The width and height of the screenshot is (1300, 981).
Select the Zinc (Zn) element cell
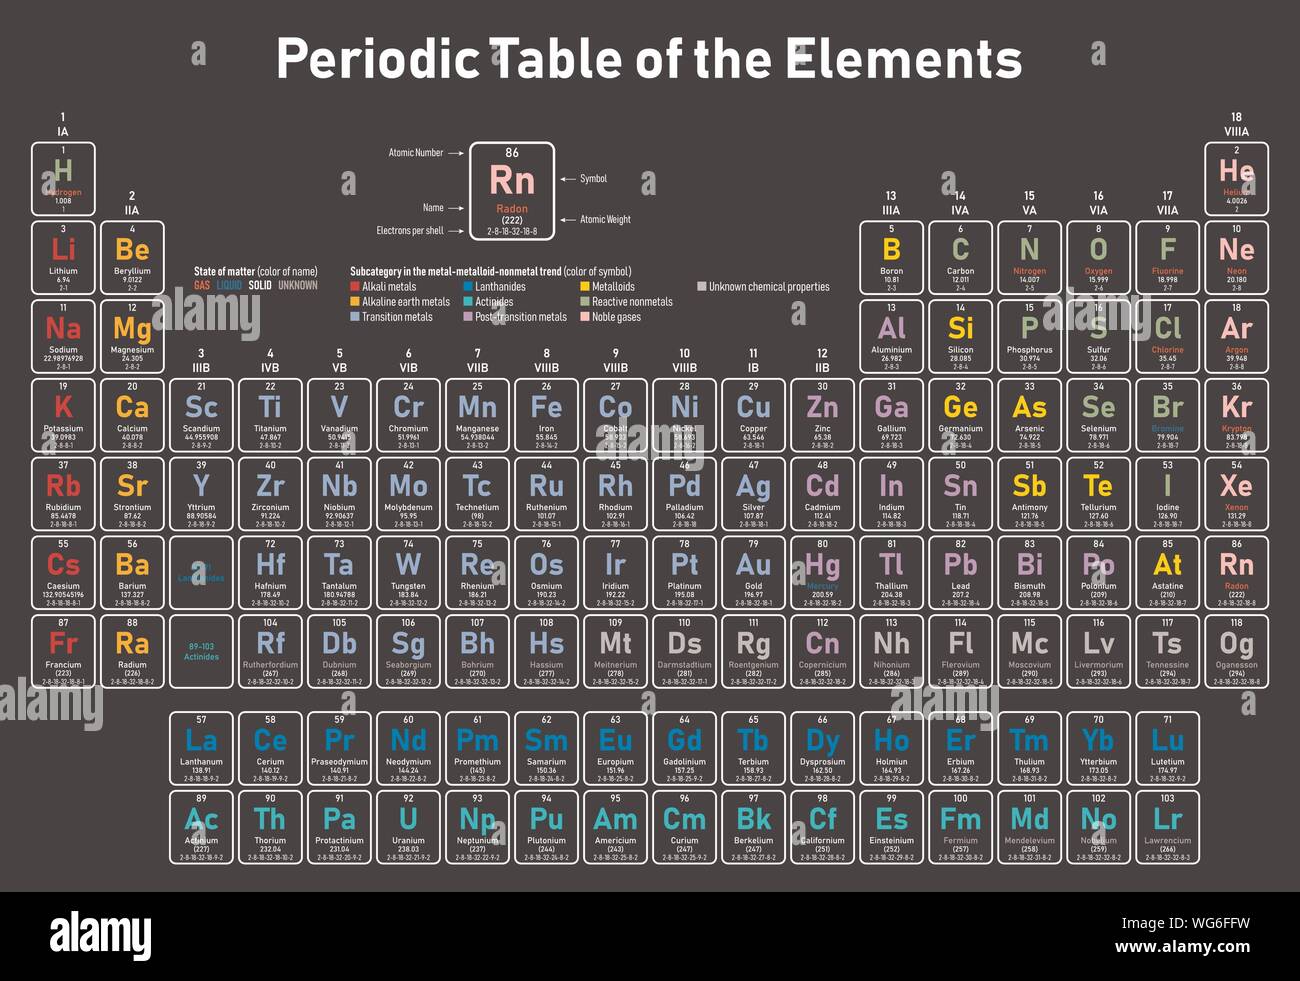click(x=822, y=415)
